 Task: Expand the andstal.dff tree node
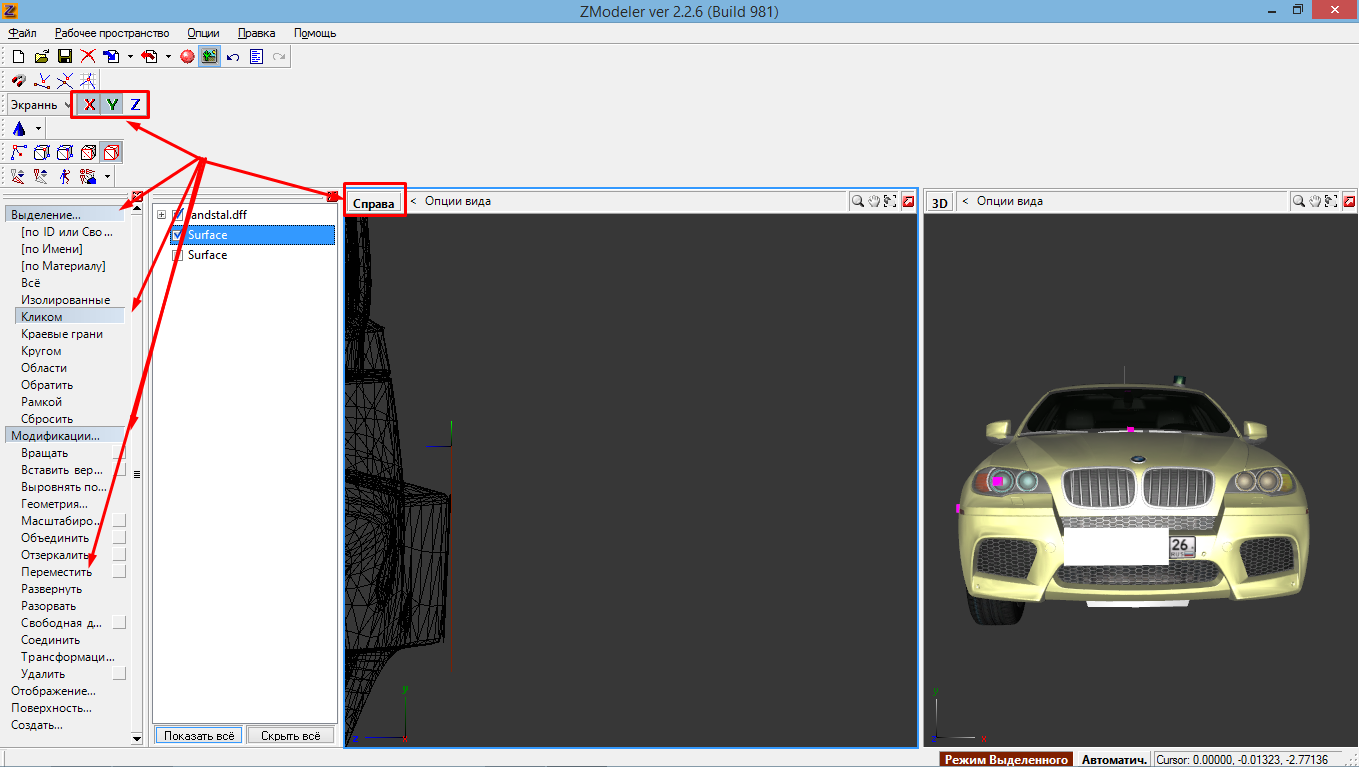click(x=161, y=215)
